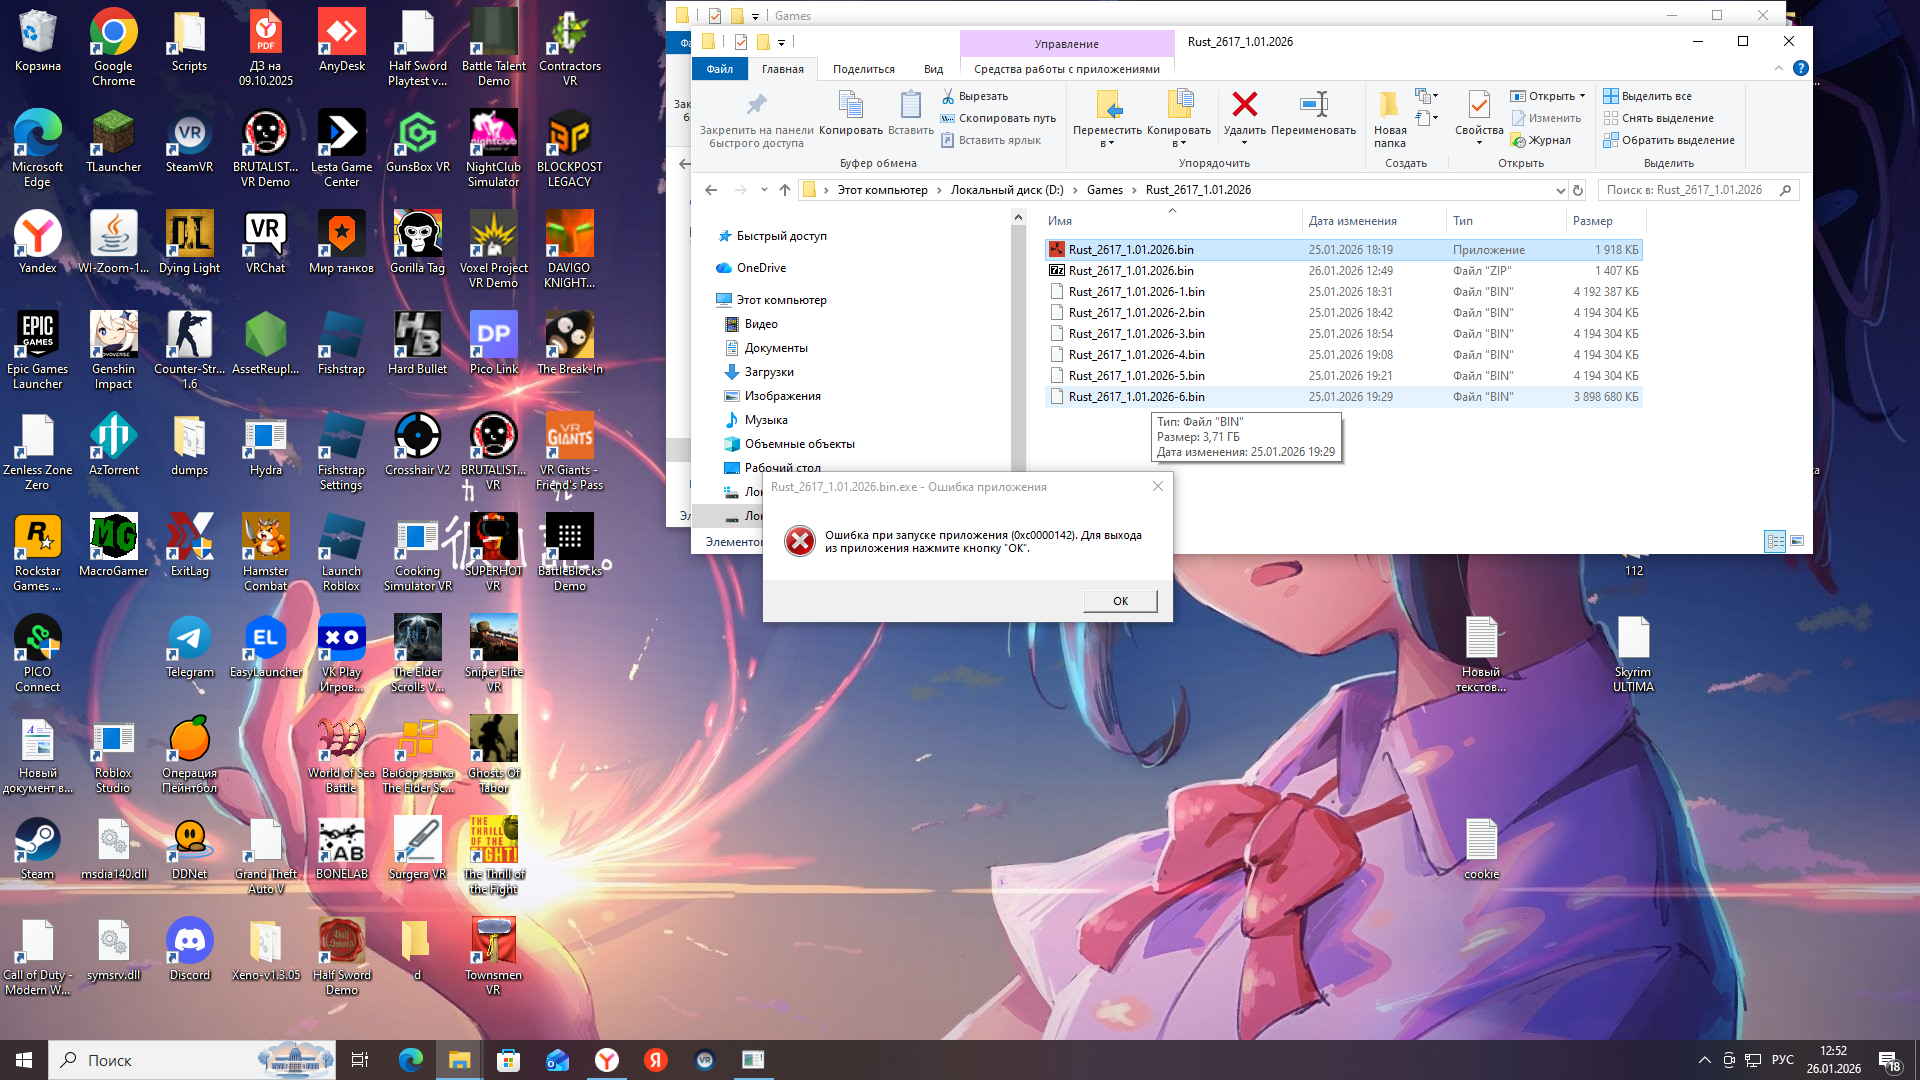Click the Rename icon in ribbon
The height and width of the screenshot is (1080, 1920).
(x=1313, y=104)
